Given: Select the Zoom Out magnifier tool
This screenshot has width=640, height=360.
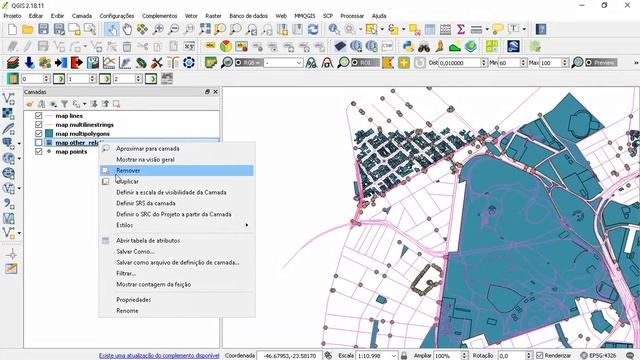Looking at the screenshot, I should pos(174,29).
